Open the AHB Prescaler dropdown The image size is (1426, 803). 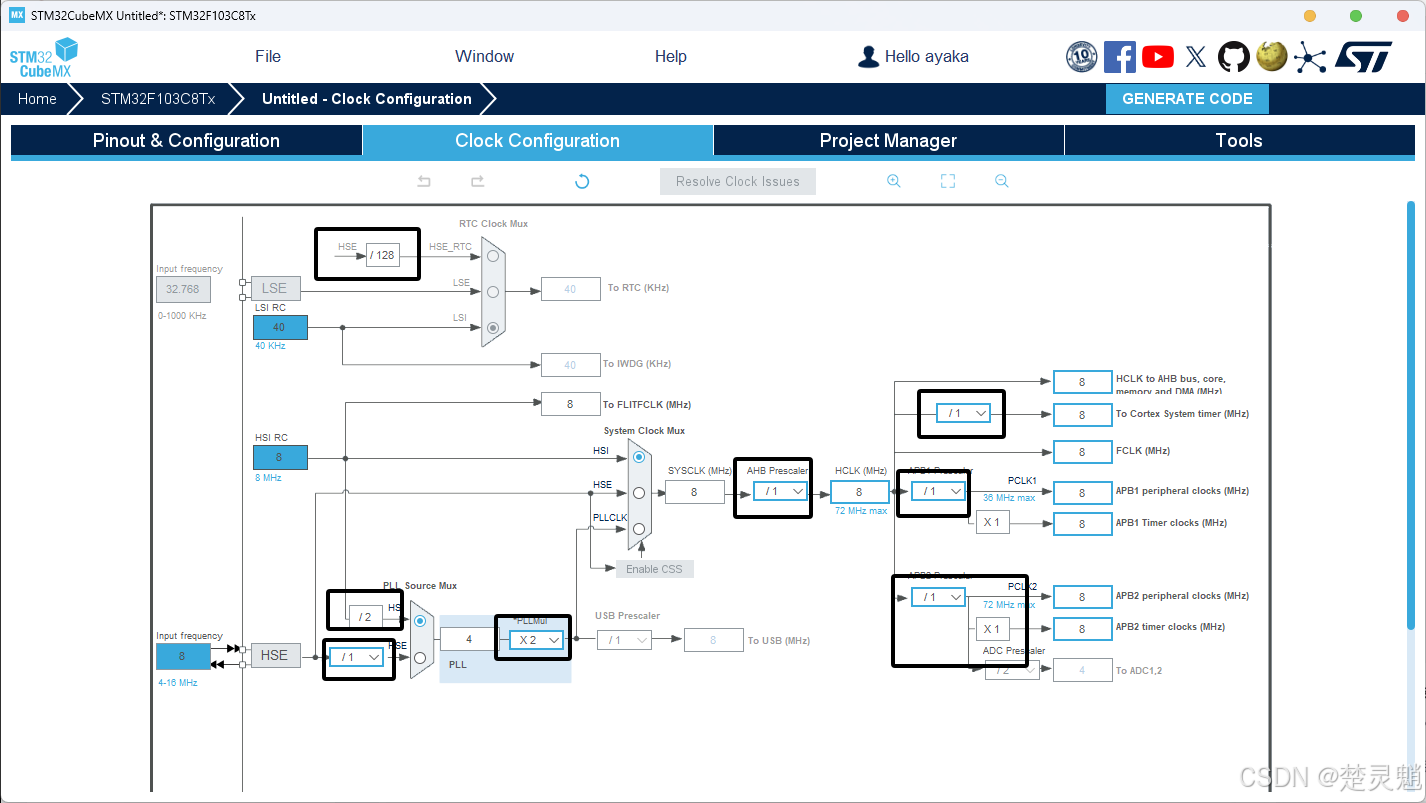click(780, 491)
